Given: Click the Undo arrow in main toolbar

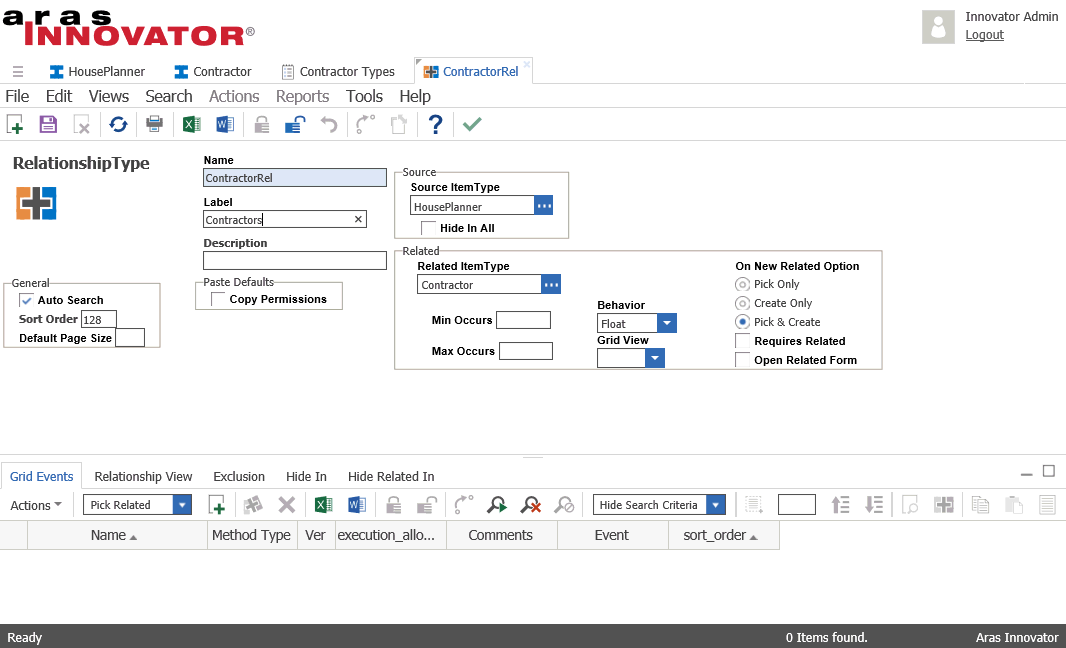Looking at the screenshot, I should (x=329, y=124).
